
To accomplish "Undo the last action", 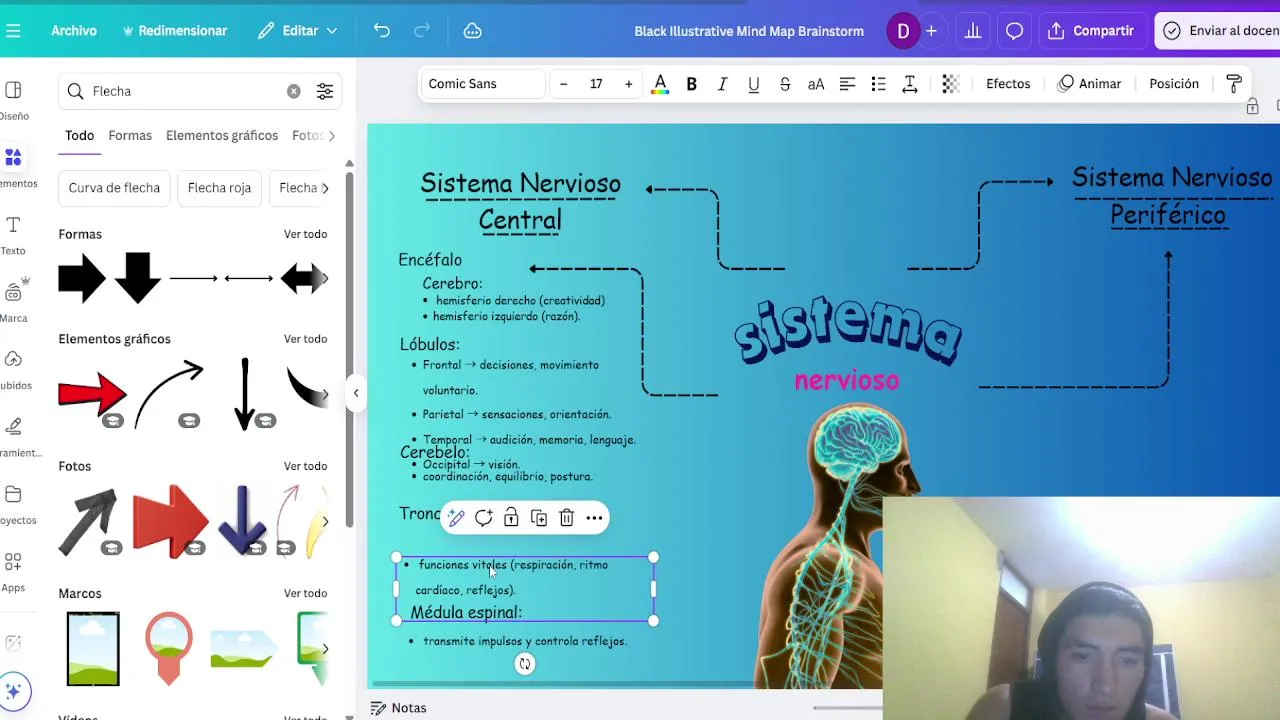I will (x=382, y=31).
